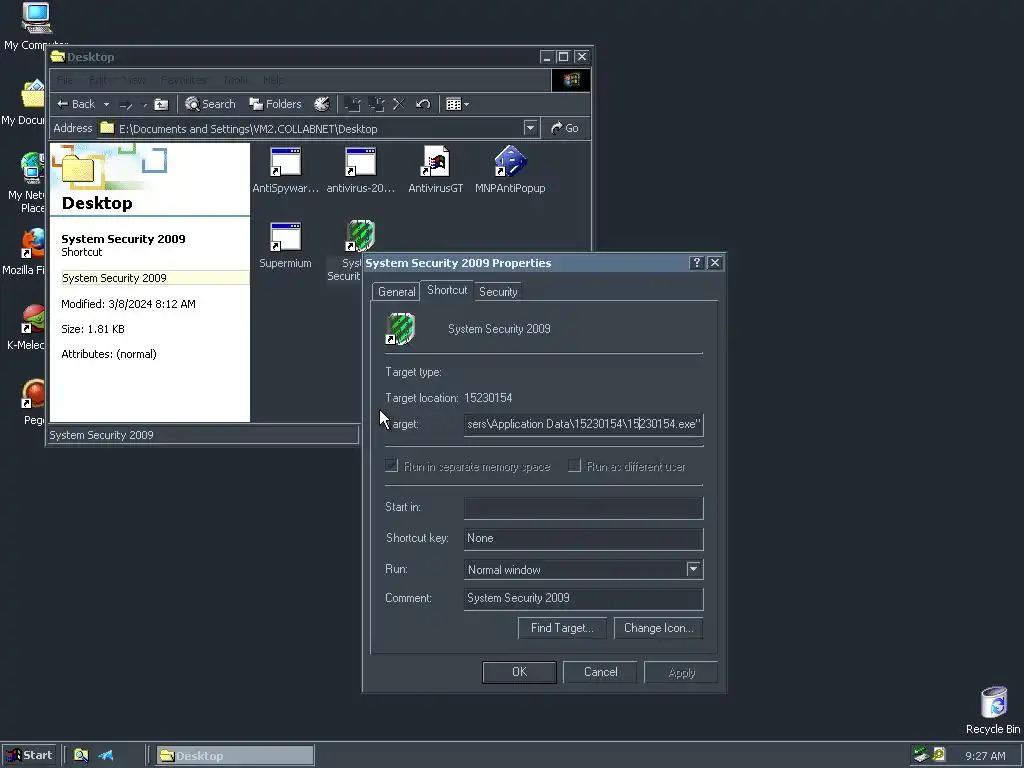Click the Windows flag logo in Explorer
Viewport: 1024px width, 768px height.
coord(571,80)
